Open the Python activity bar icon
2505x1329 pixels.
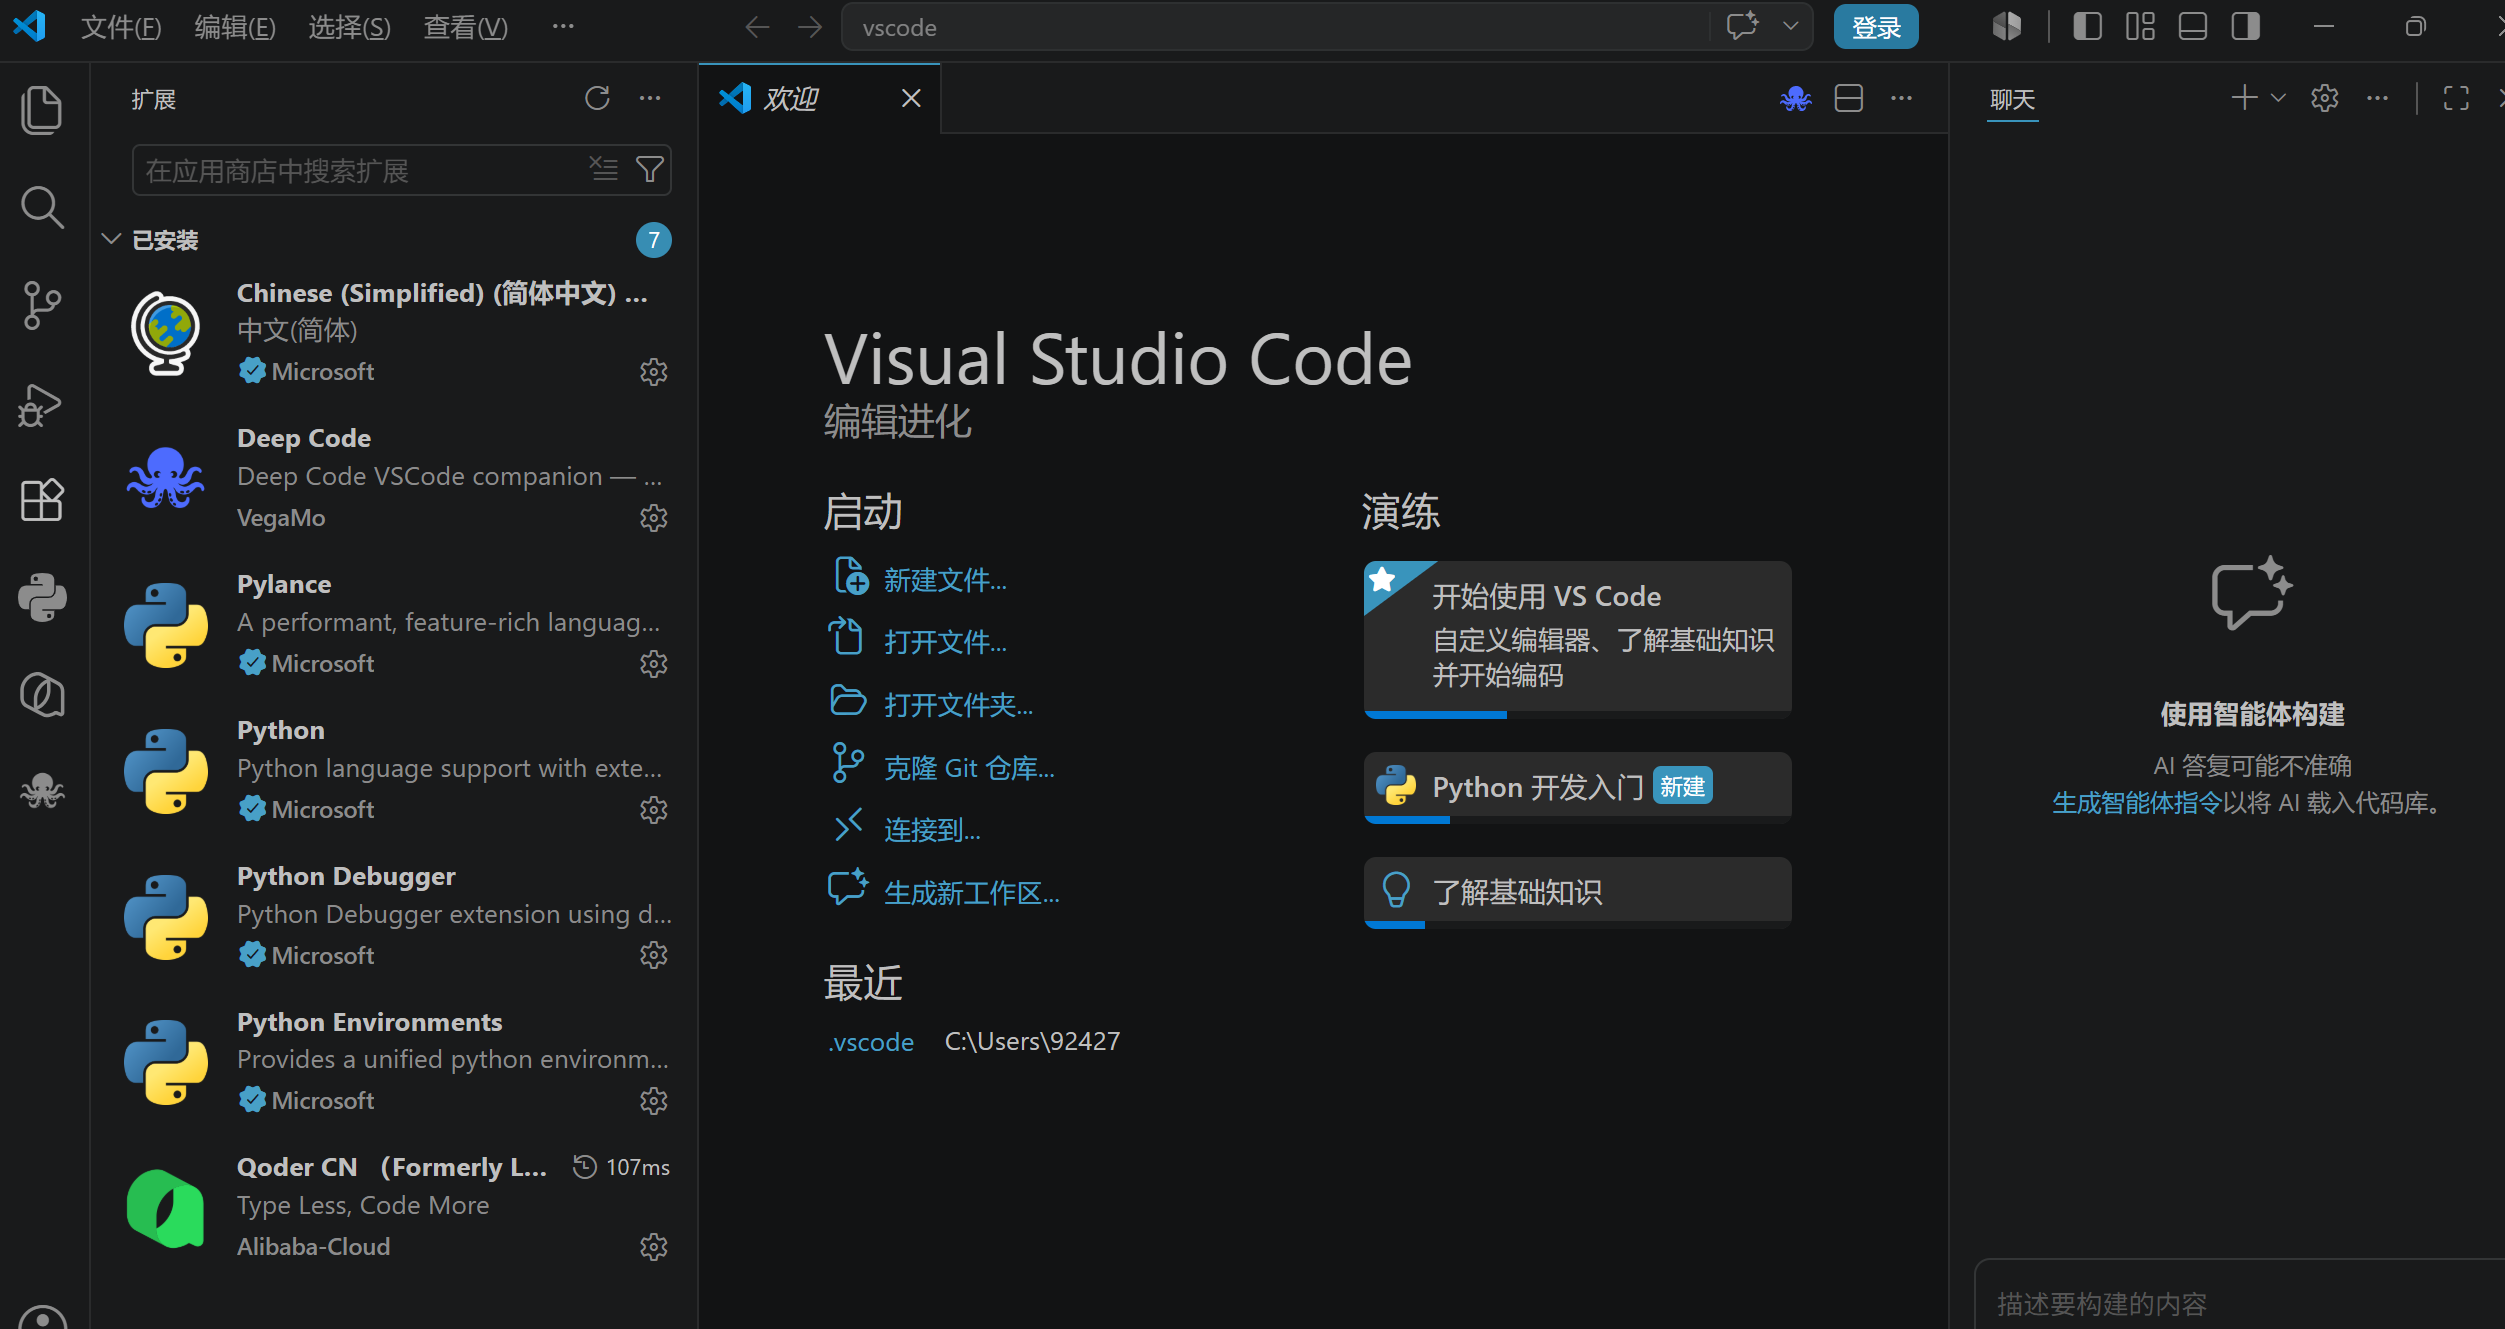coord(42,597)
